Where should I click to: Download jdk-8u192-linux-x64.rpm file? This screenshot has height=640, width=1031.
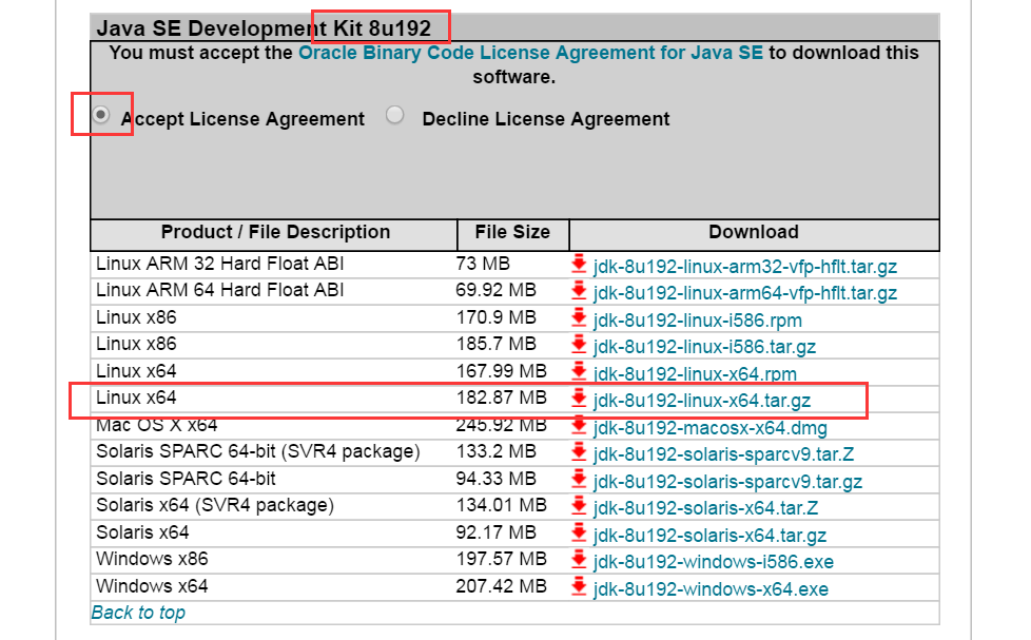coord(695,374)
